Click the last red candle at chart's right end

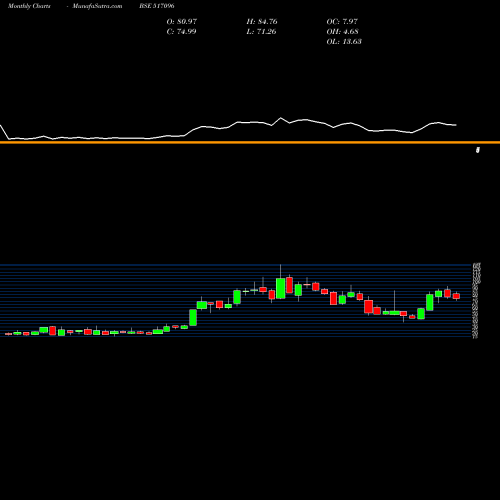pos(456,296)
